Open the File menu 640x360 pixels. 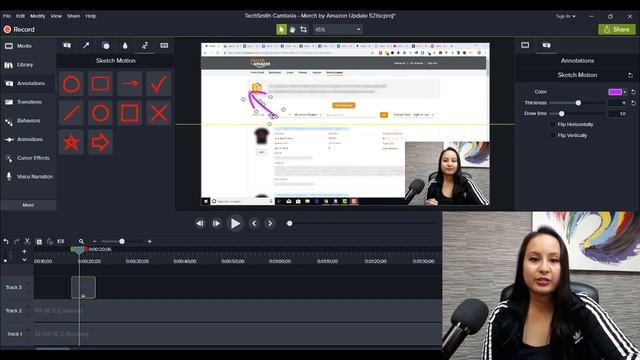coord(7,16)
